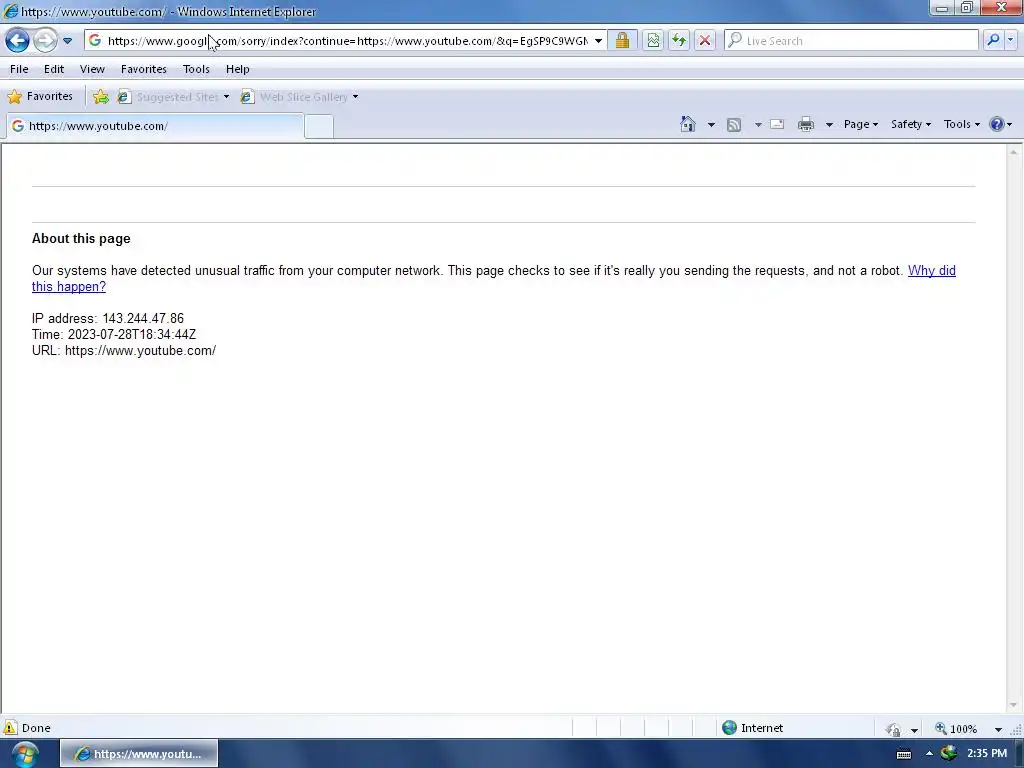The height and width of the screenshot is (768, 1024).
Task: Click the Read Mail icon
Action: pyautogui.click(x=777, y=124)
